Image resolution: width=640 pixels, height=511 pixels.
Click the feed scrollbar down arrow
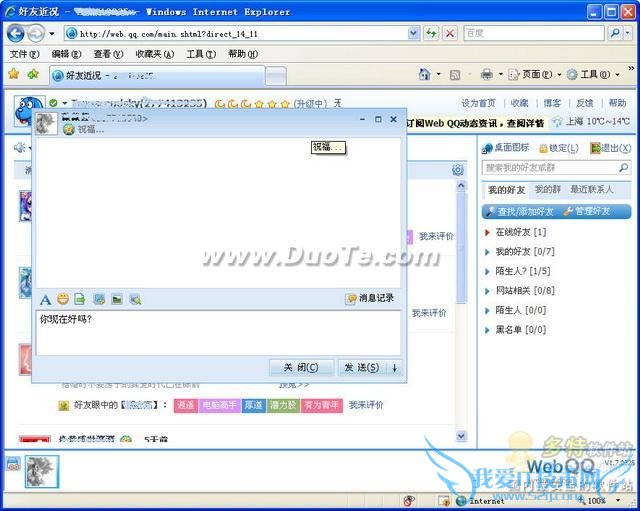point(461,436)
